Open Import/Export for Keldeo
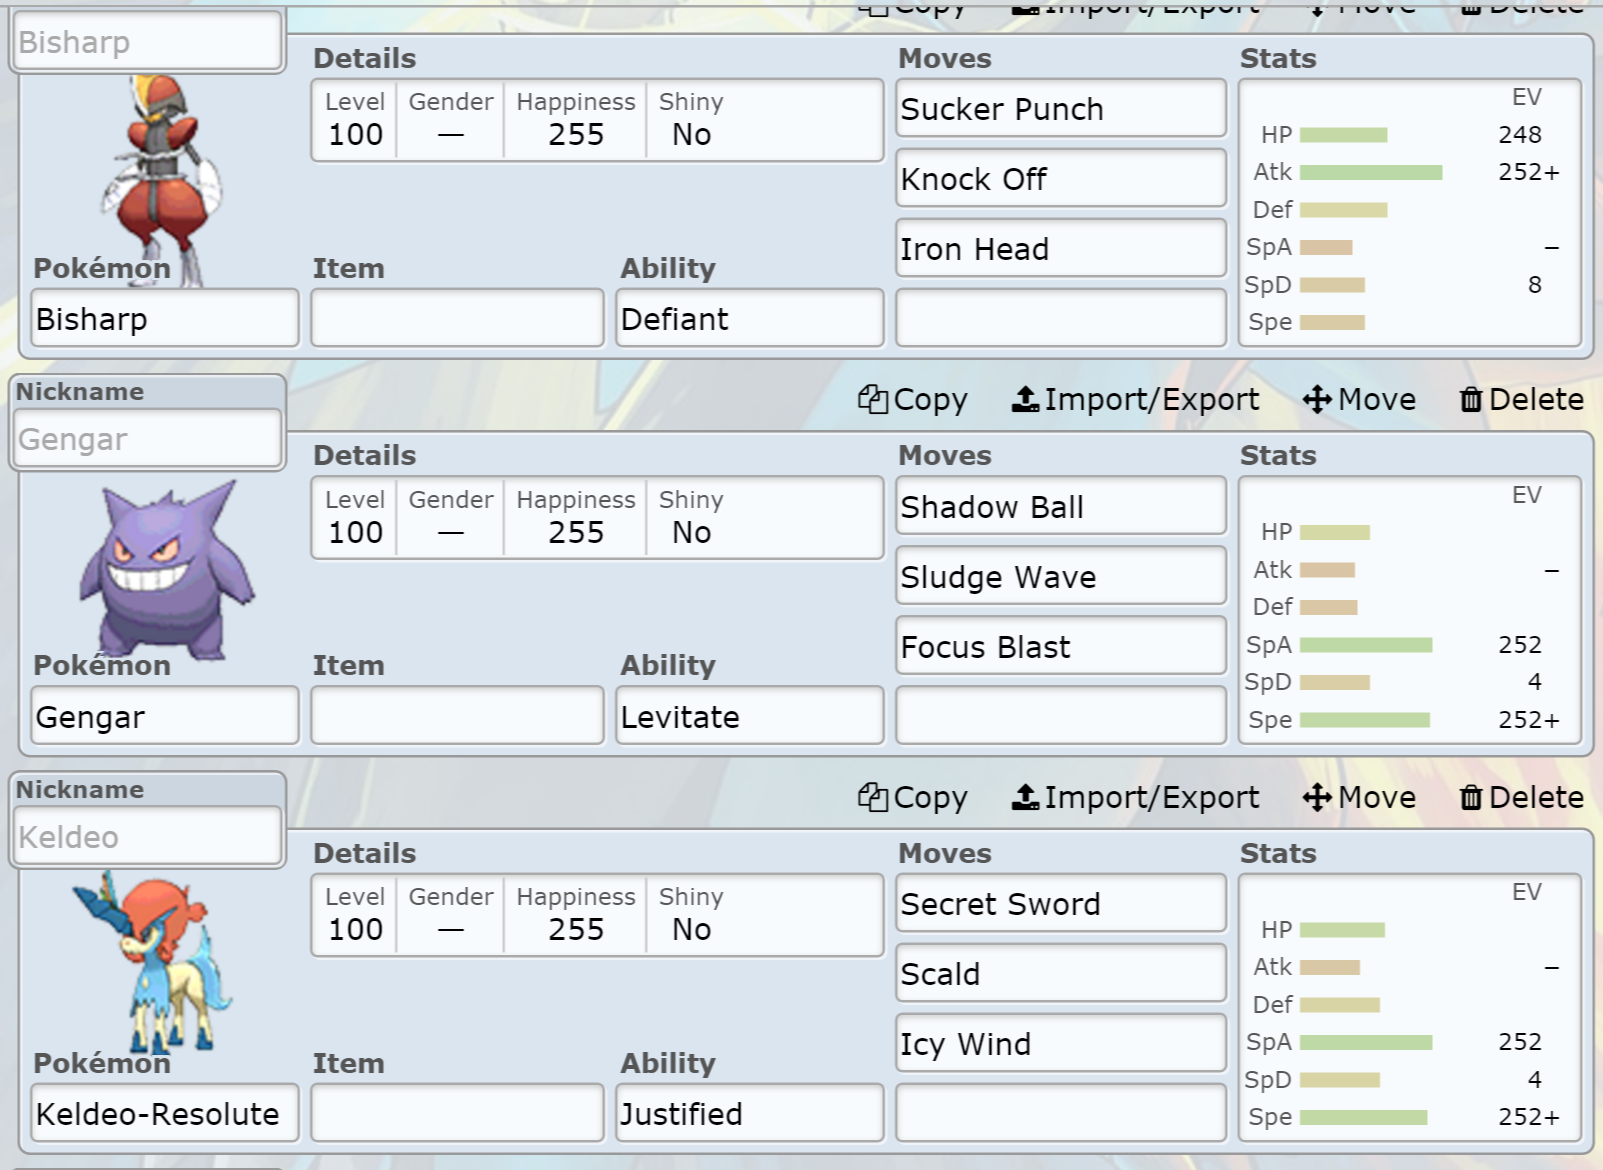The image size is (1603, 1170). [x=1135, y=798]
